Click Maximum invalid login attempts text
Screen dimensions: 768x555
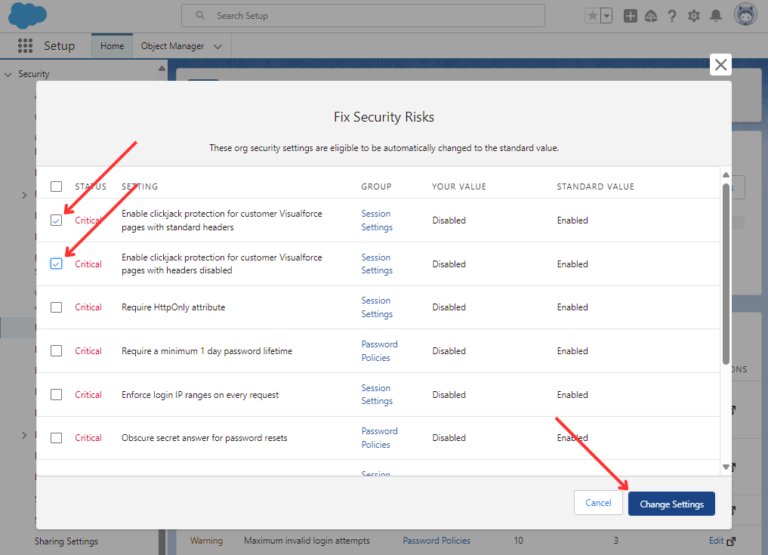(307, 541)
